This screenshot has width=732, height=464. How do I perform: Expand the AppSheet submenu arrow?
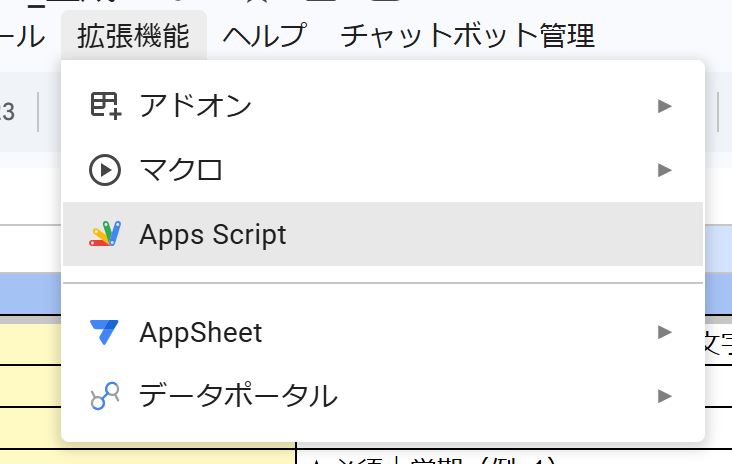[x=665, y=332]
